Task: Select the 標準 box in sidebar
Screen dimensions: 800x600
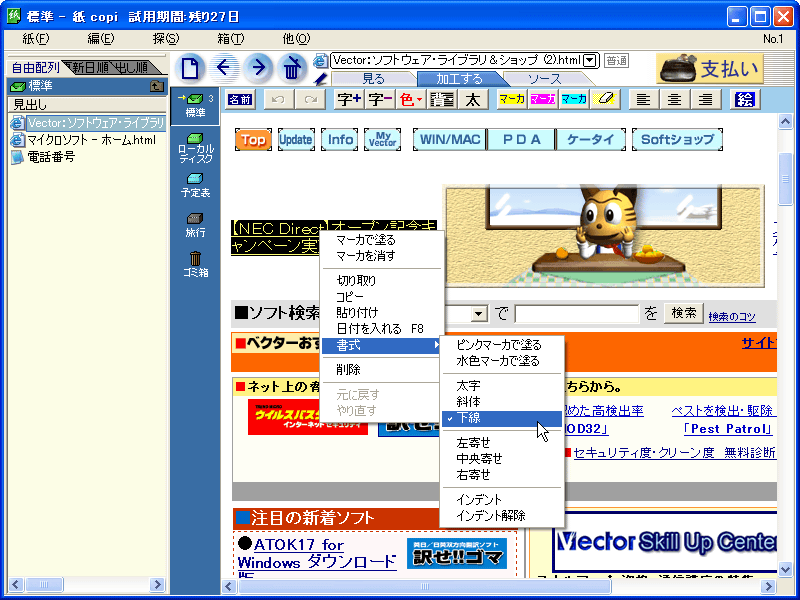Action: click(x=195, y=106)
